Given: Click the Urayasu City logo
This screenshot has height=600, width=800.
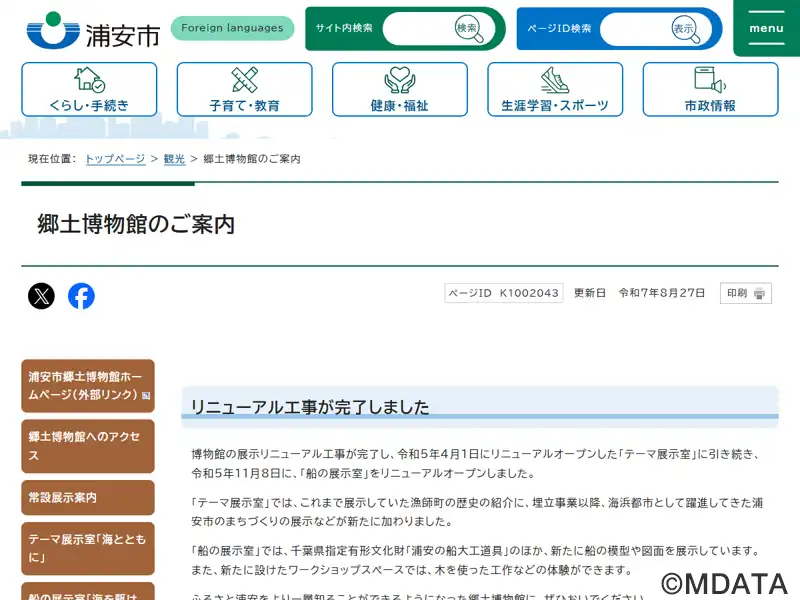Looking at the screenshot, I should (x=93, y=30).
